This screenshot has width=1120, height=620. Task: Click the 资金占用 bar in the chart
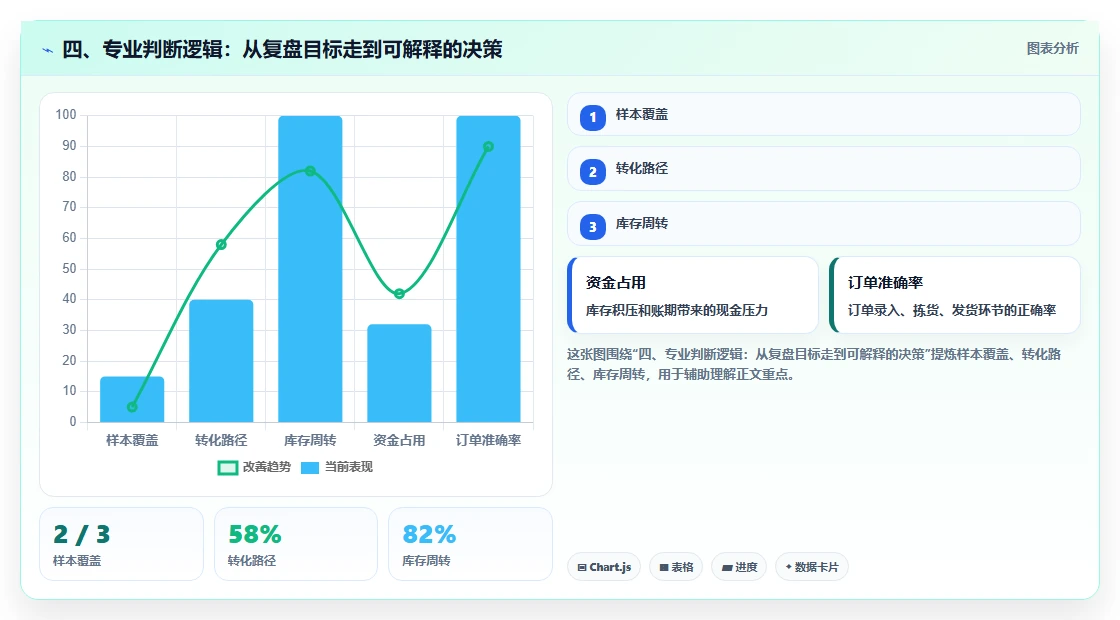tap(399, 373)
